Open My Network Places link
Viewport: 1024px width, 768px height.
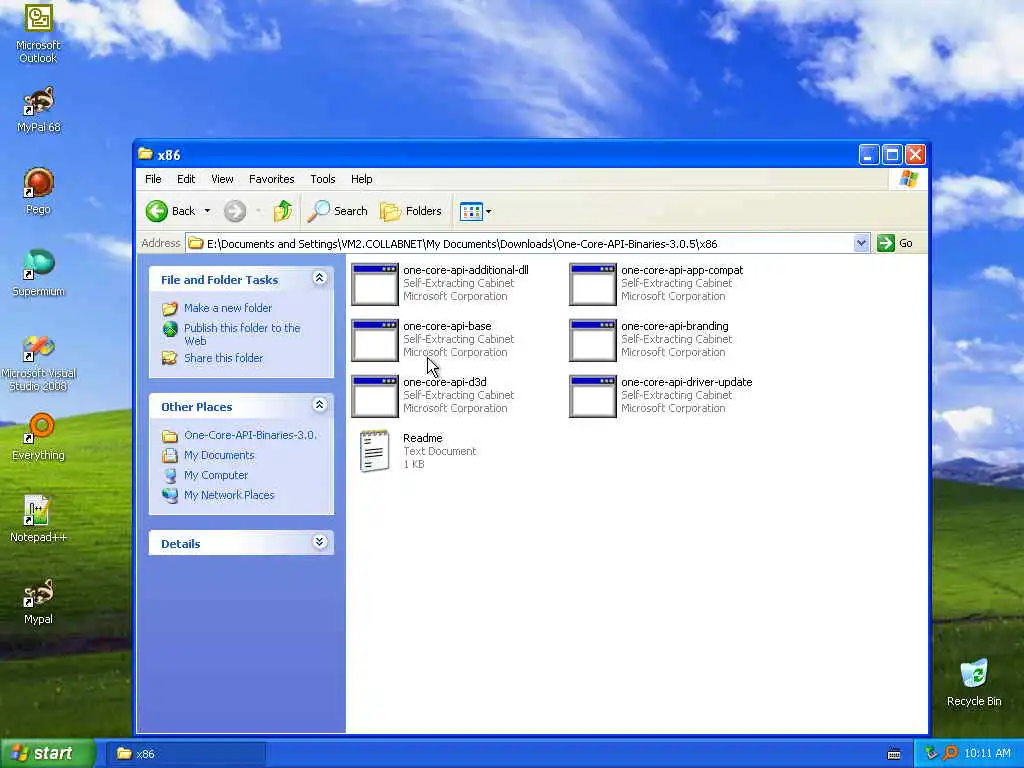[229, 495]
